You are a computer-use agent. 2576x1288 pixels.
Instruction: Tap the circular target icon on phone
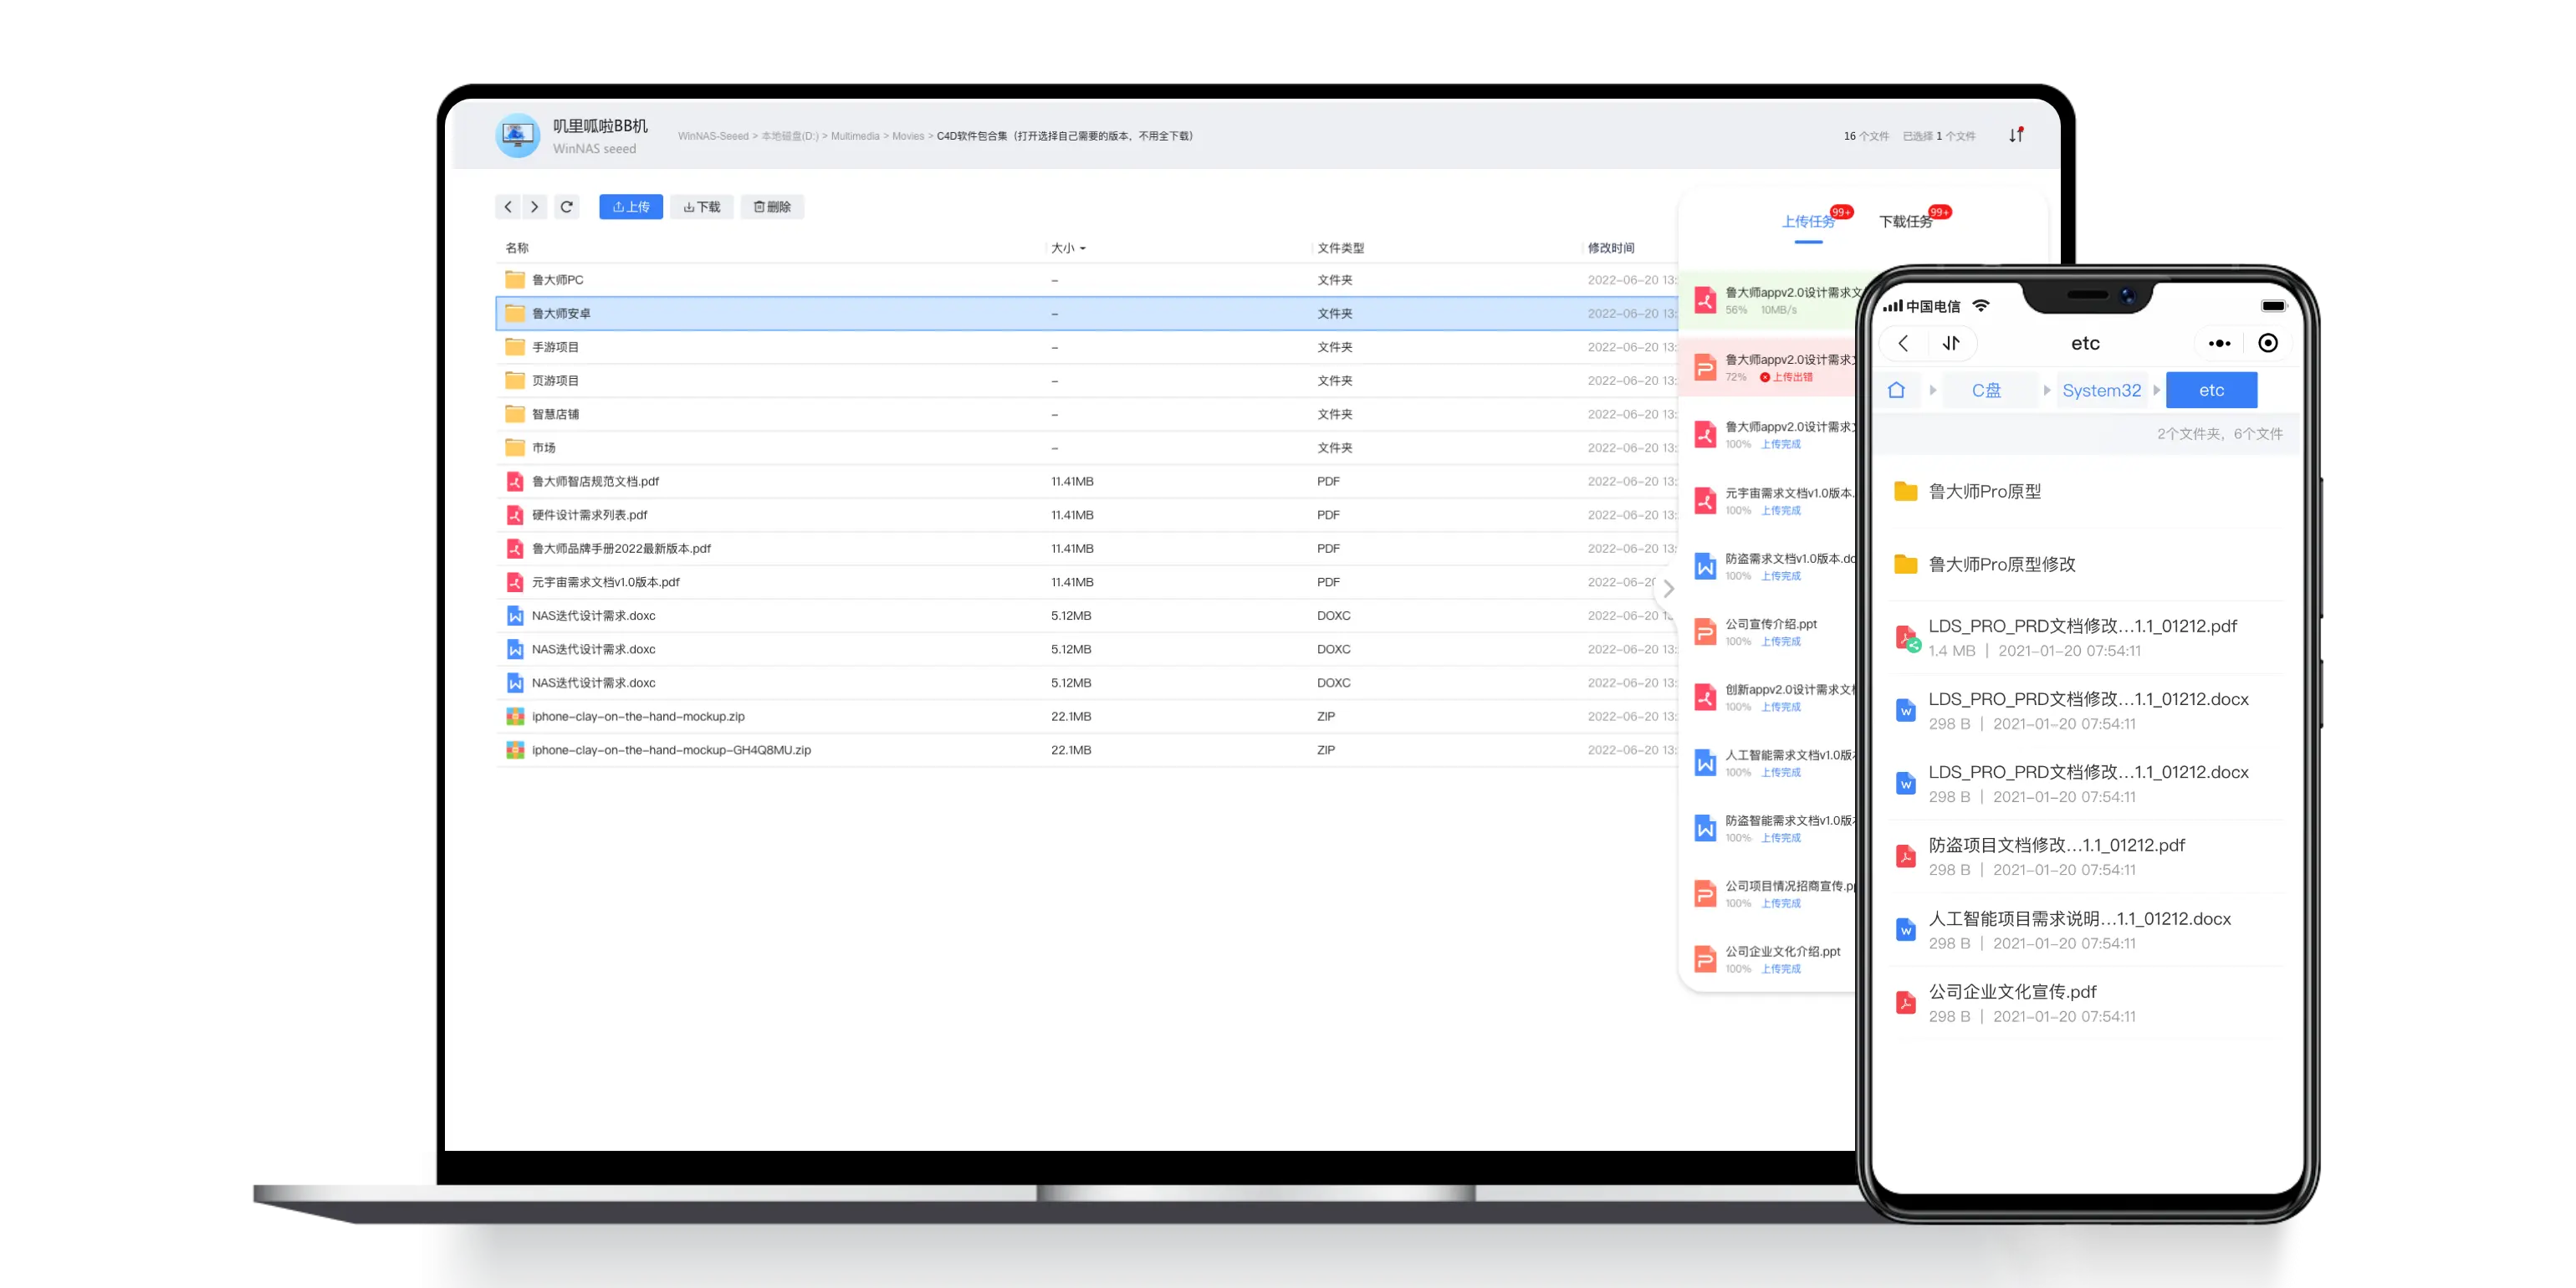point(2268,343)
